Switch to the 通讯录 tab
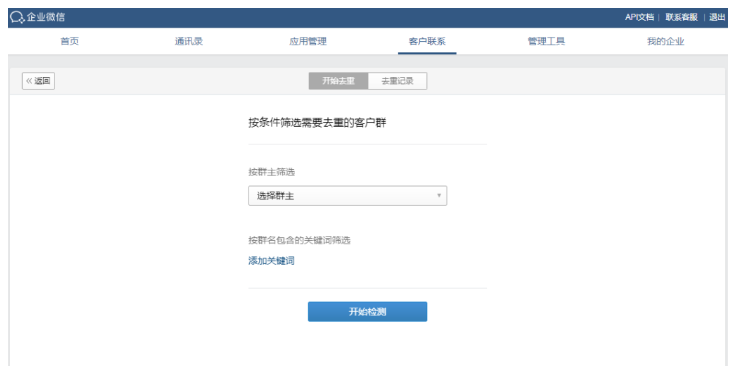The width and height of the screenshot is (739, 385). click(x=189, y=41)
